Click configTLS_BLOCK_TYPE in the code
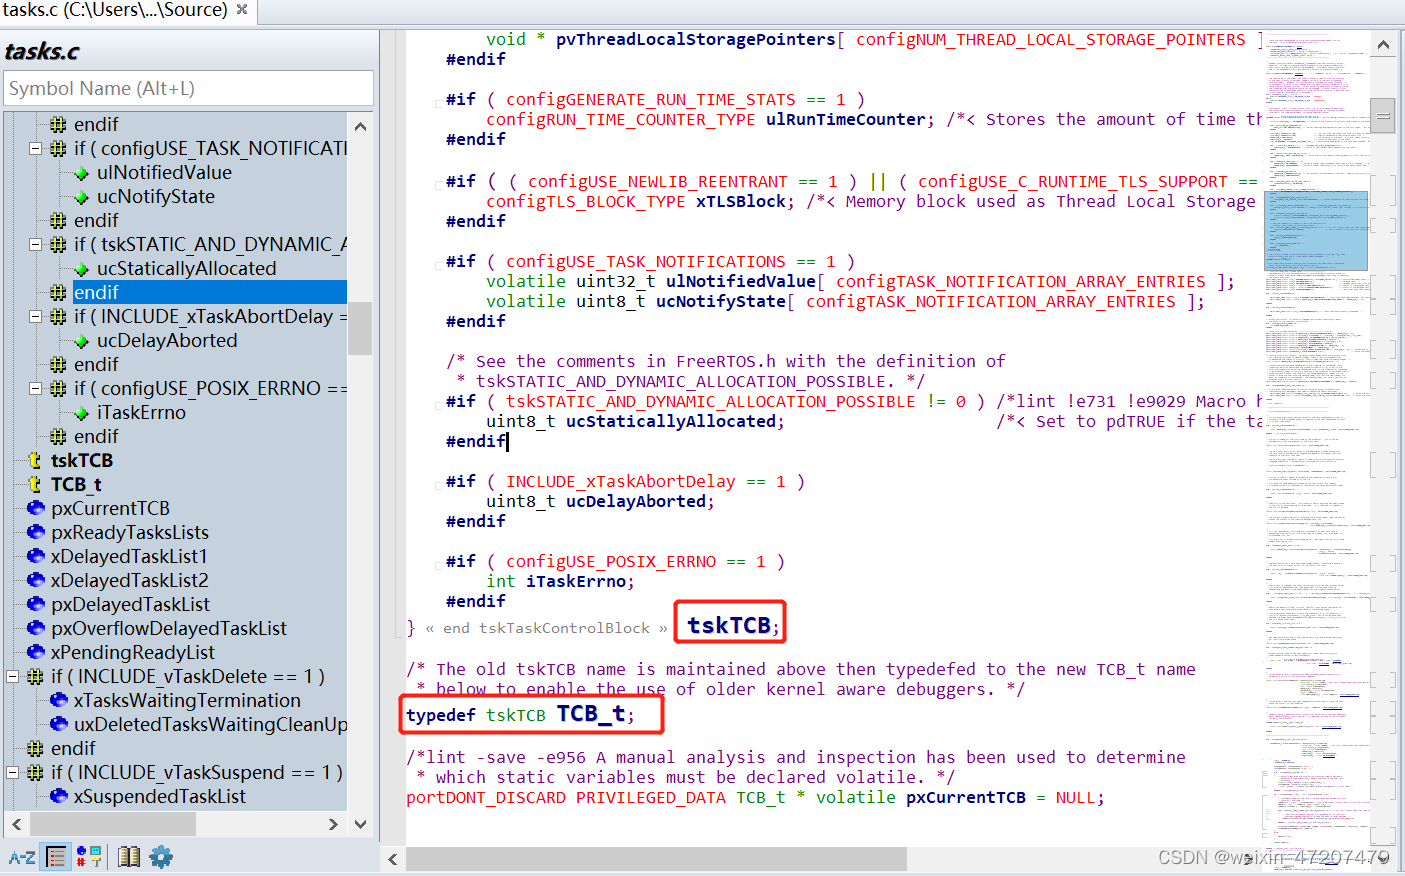The width and height of the screenshot is (1405, 876). (586, 201)
